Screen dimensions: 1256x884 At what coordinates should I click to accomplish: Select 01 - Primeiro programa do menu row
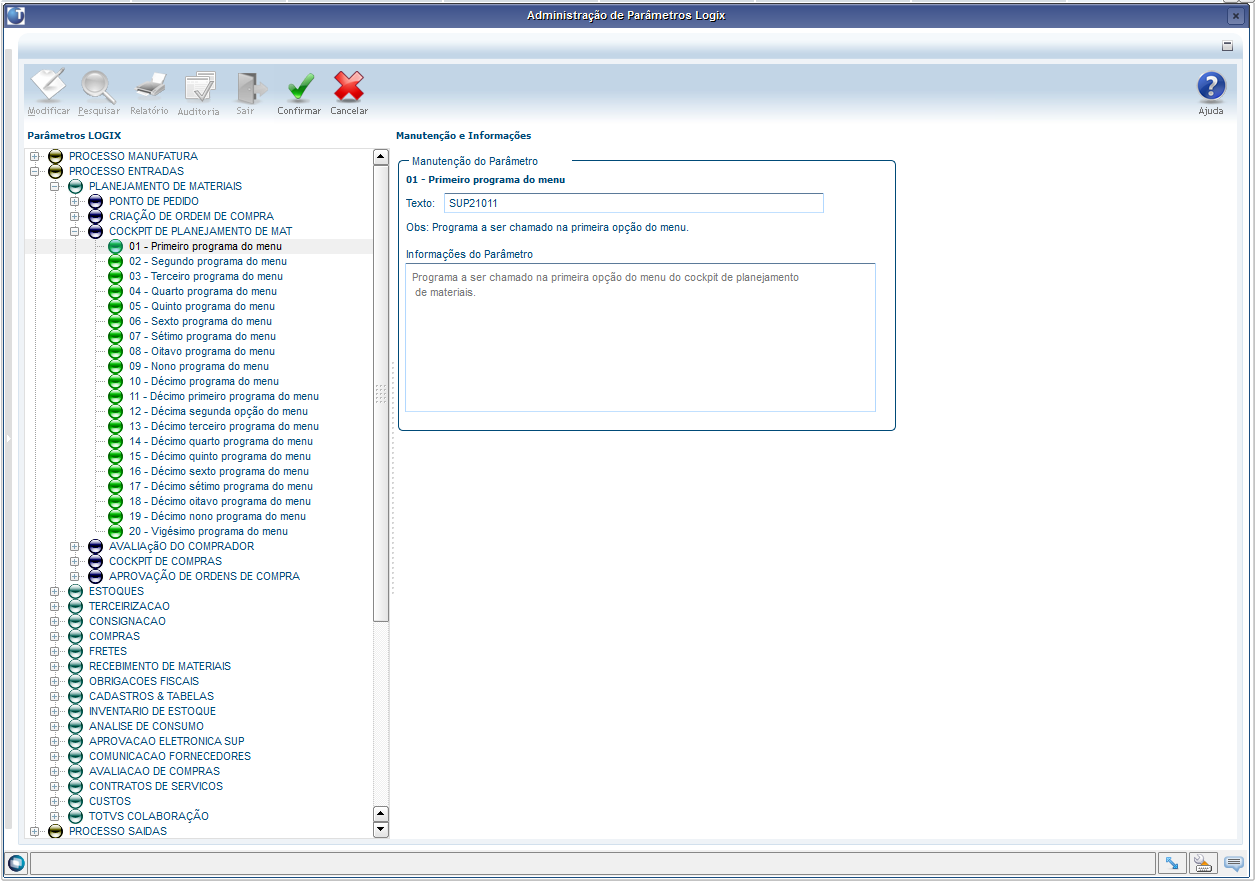(x=198, y=247)
